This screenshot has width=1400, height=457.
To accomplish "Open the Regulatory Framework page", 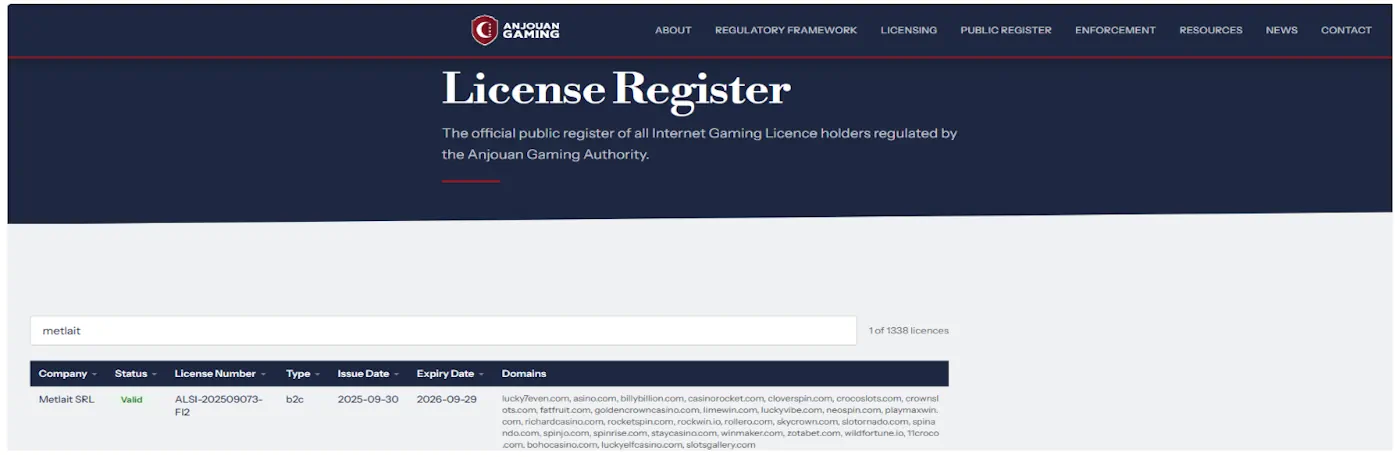I will coord(786,30).
